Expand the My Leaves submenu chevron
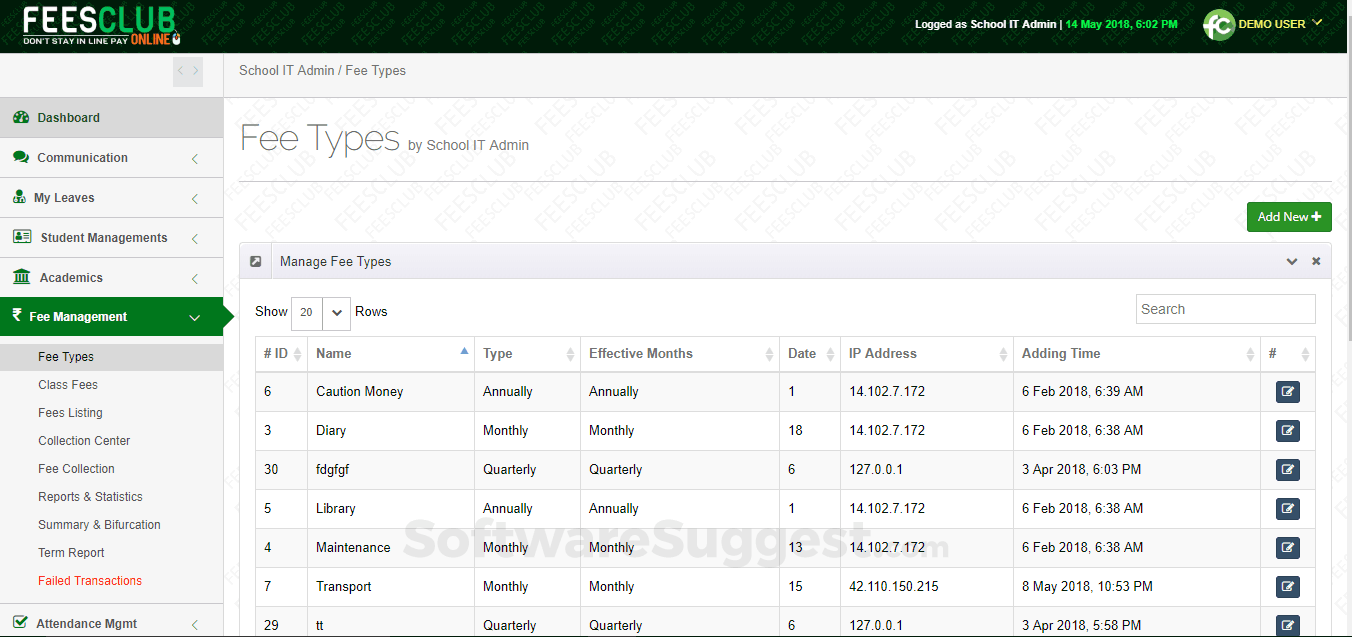The height and width of the screenshot is (637, 1352). tap(195, 198)
